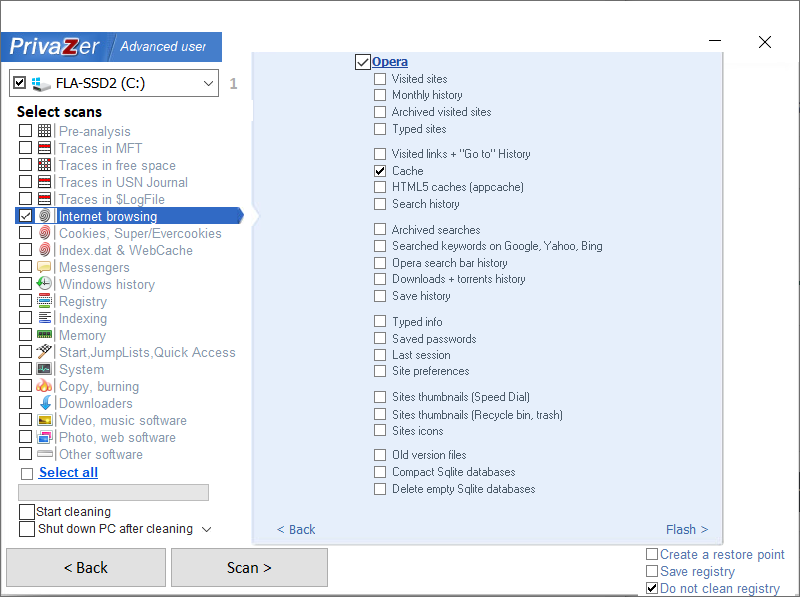
Task: Click the Traces in free space icon
Action: click(x=44, y=165)
